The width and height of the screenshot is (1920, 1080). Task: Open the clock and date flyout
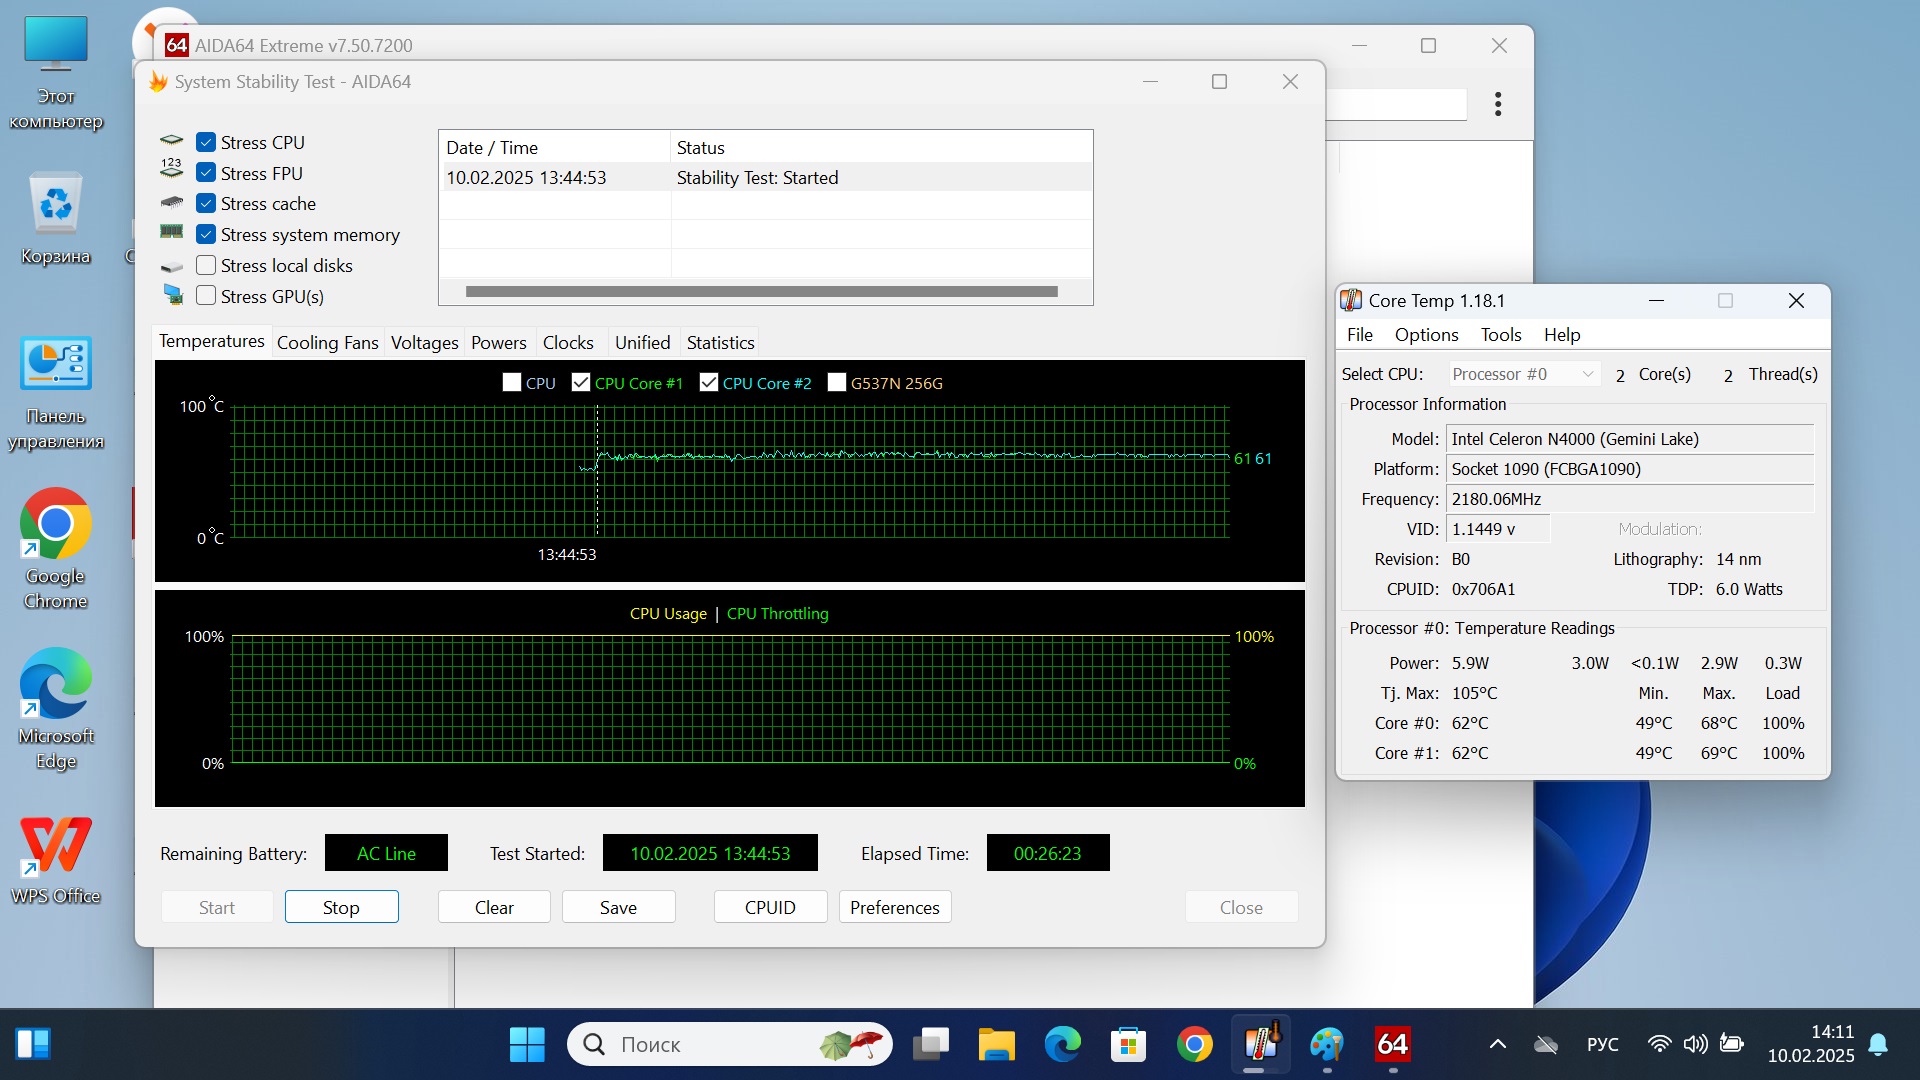(x=1810, y=1044)
